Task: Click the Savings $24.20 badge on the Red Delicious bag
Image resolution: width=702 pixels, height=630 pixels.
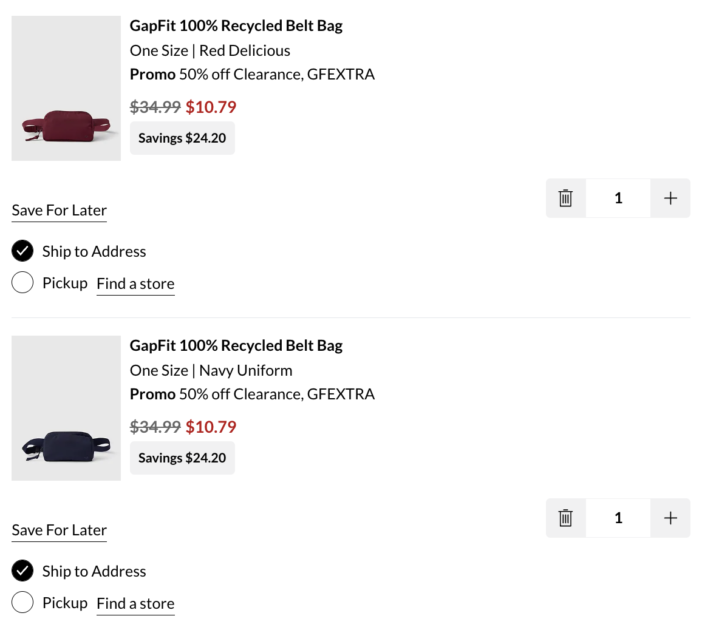Action: pos(182,138)
